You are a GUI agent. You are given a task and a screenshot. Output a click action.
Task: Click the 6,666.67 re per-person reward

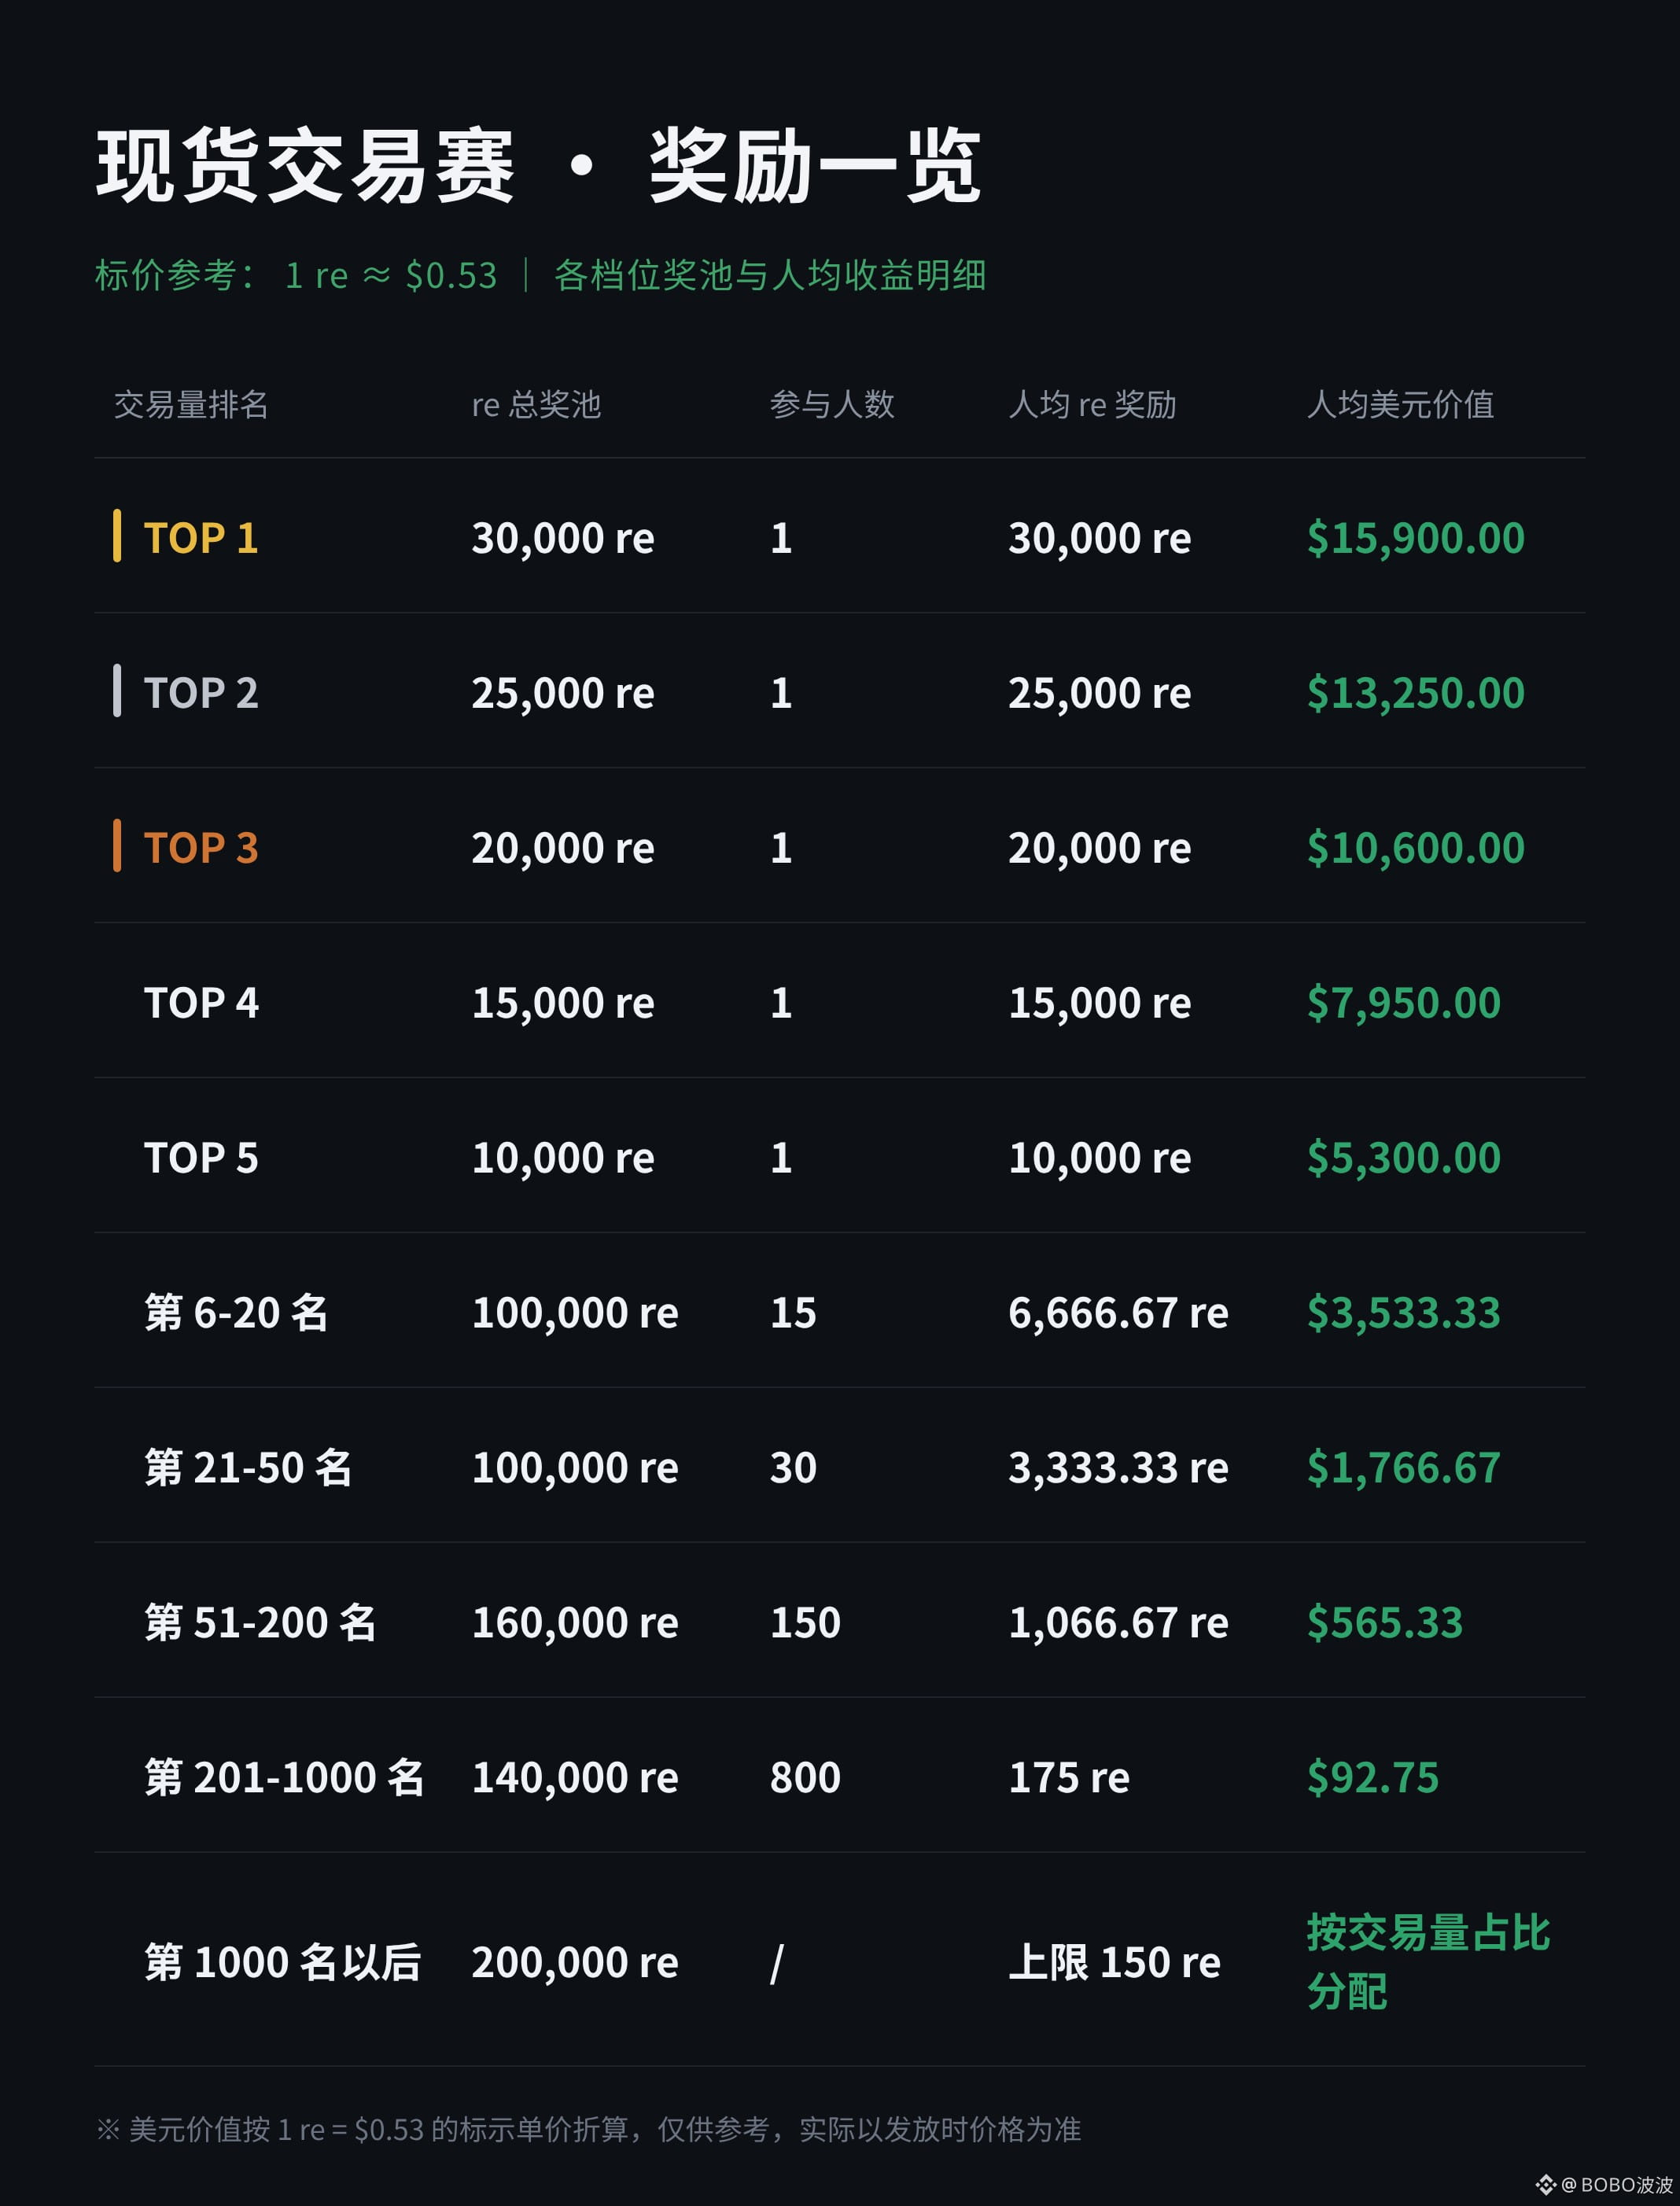[x=1118, y=1313]
